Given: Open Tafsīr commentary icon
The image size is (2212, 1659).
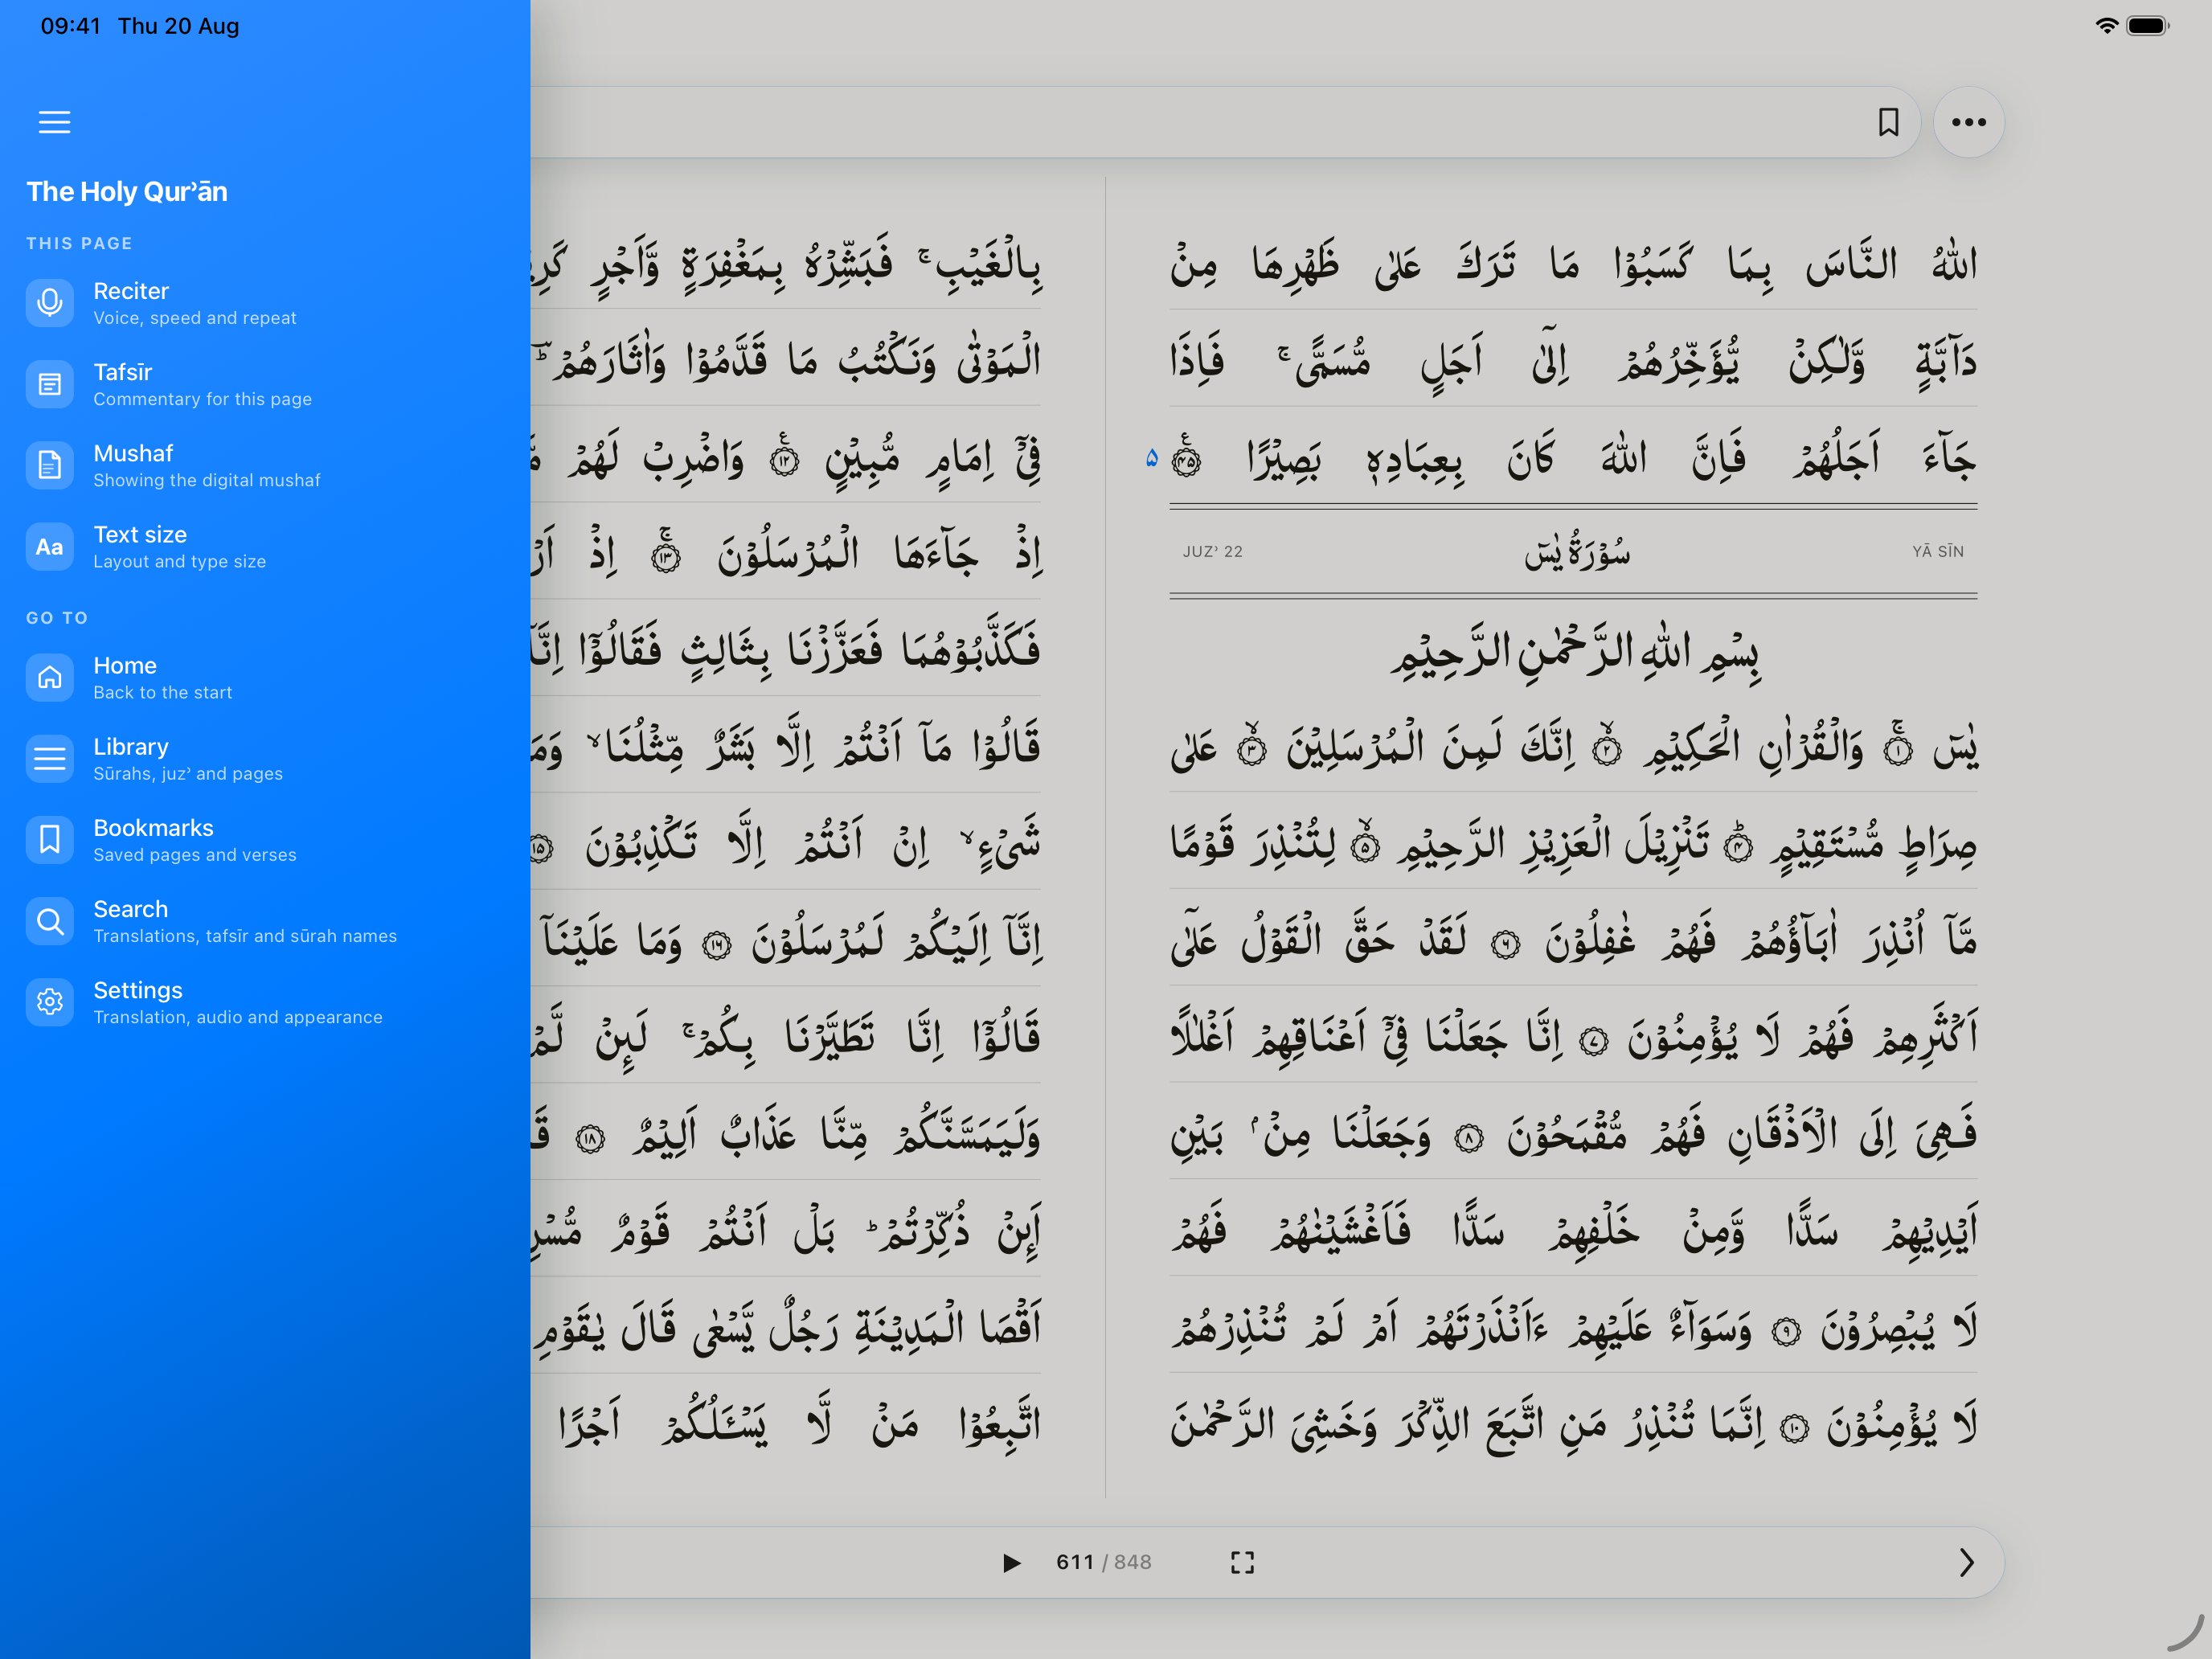Looking at the screenshot, I should (50, 384).
